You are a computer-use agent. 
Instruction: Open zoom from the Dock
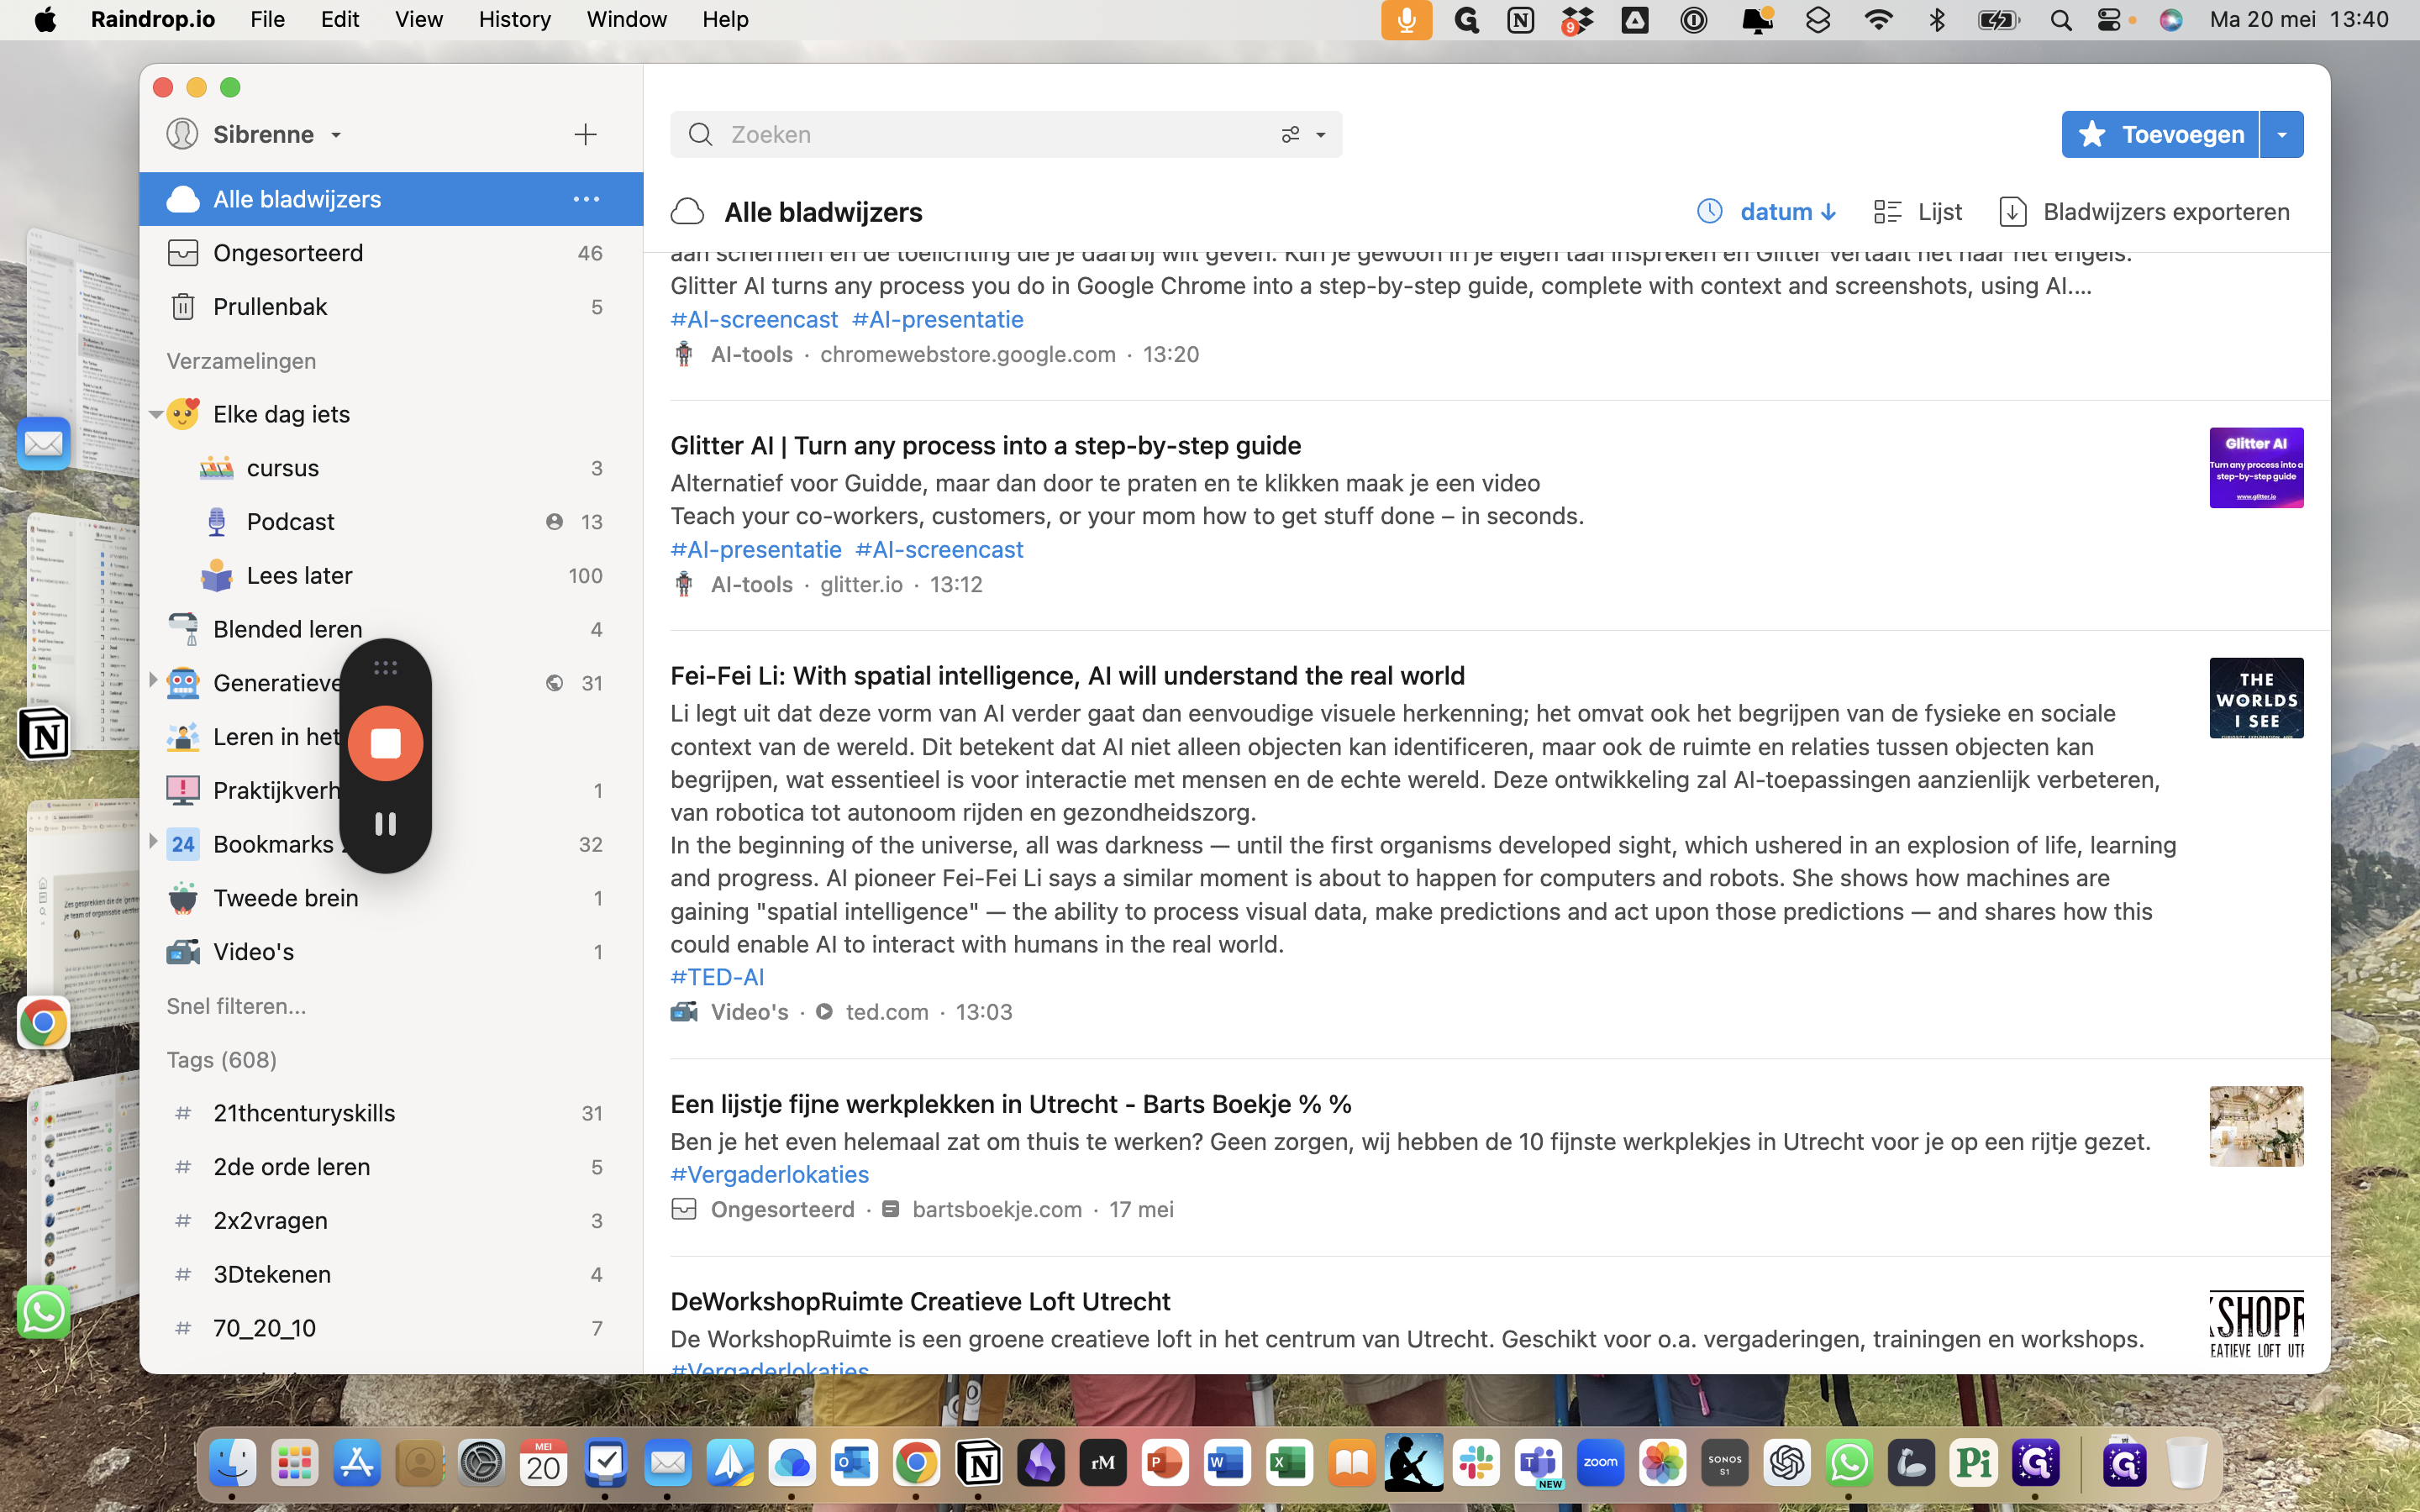point(1600,1464)
